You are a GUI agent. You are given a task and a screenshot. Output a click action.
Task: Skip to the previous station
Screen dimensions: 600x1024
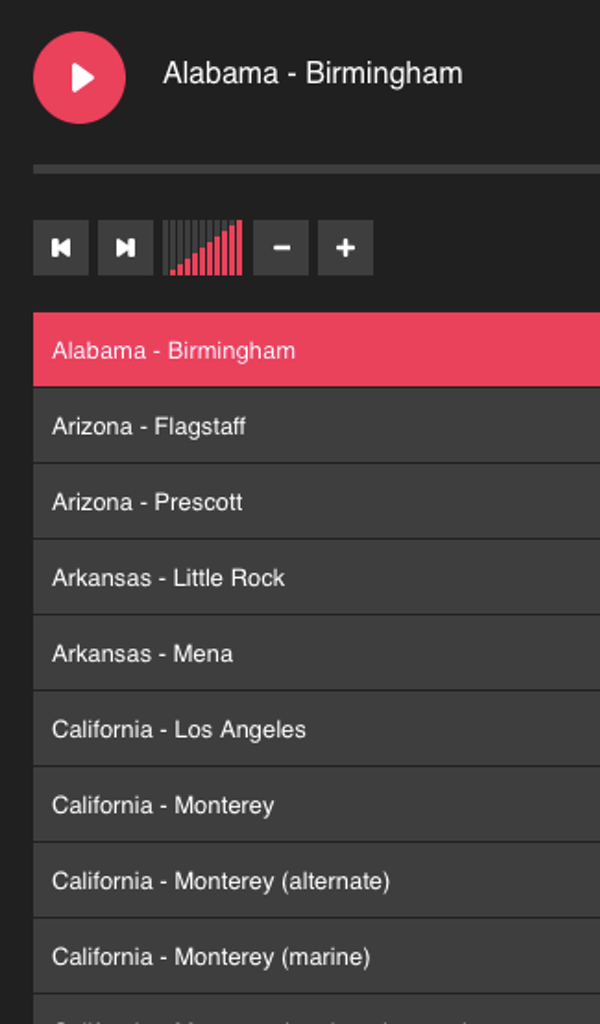(x=61, y=248)
